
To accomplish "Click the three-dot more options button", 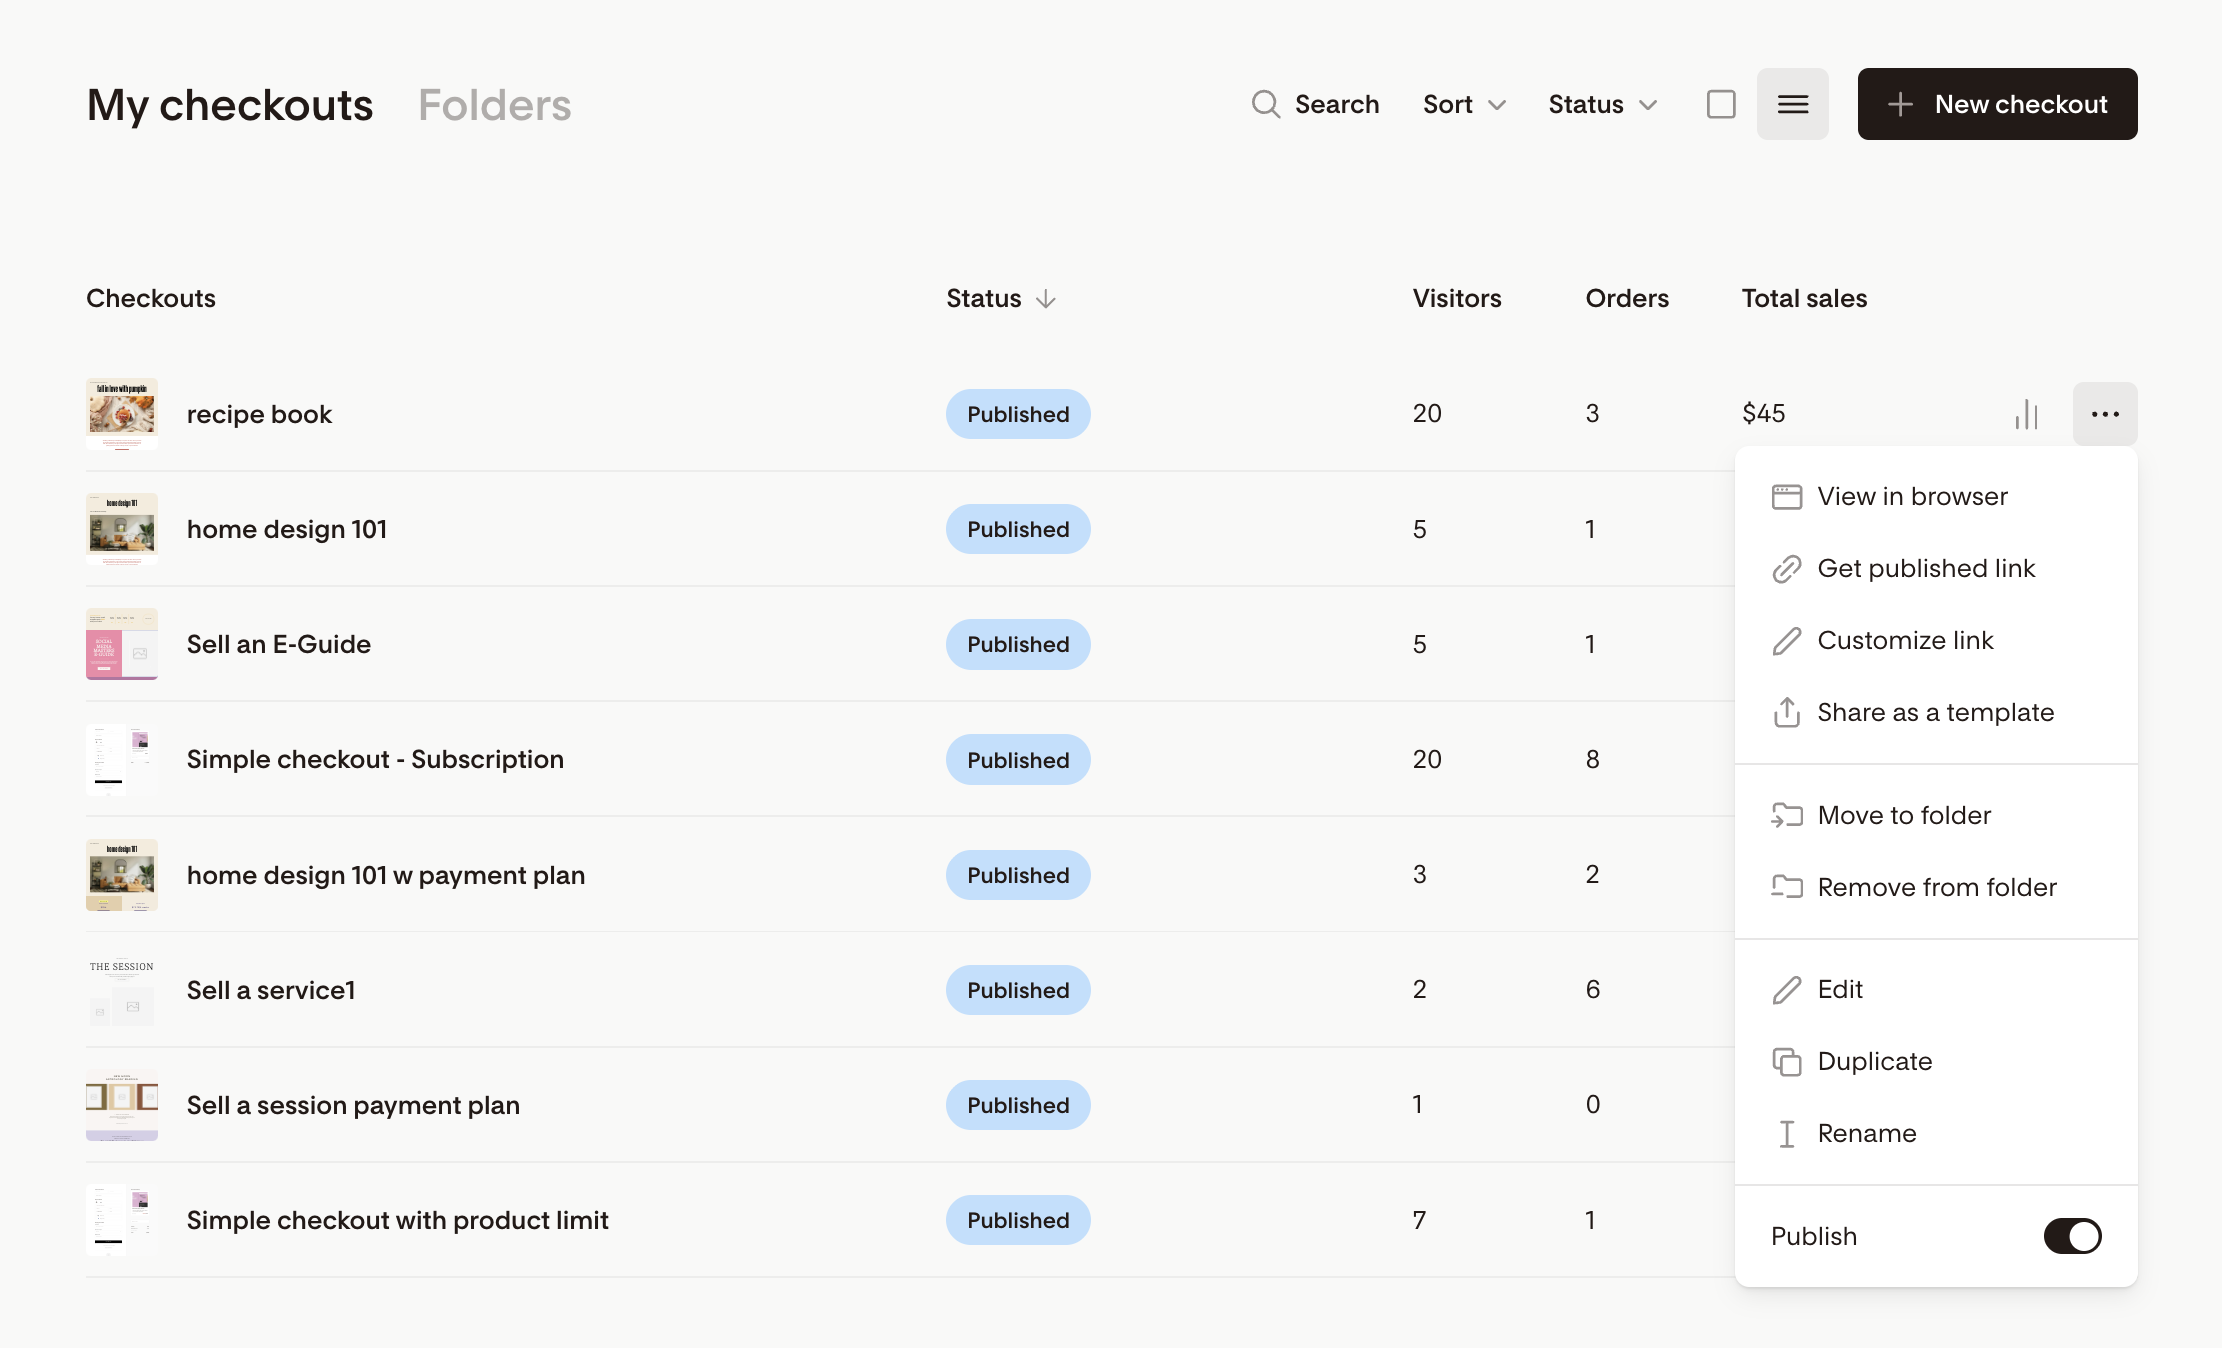I will [x=2104, y=414].
